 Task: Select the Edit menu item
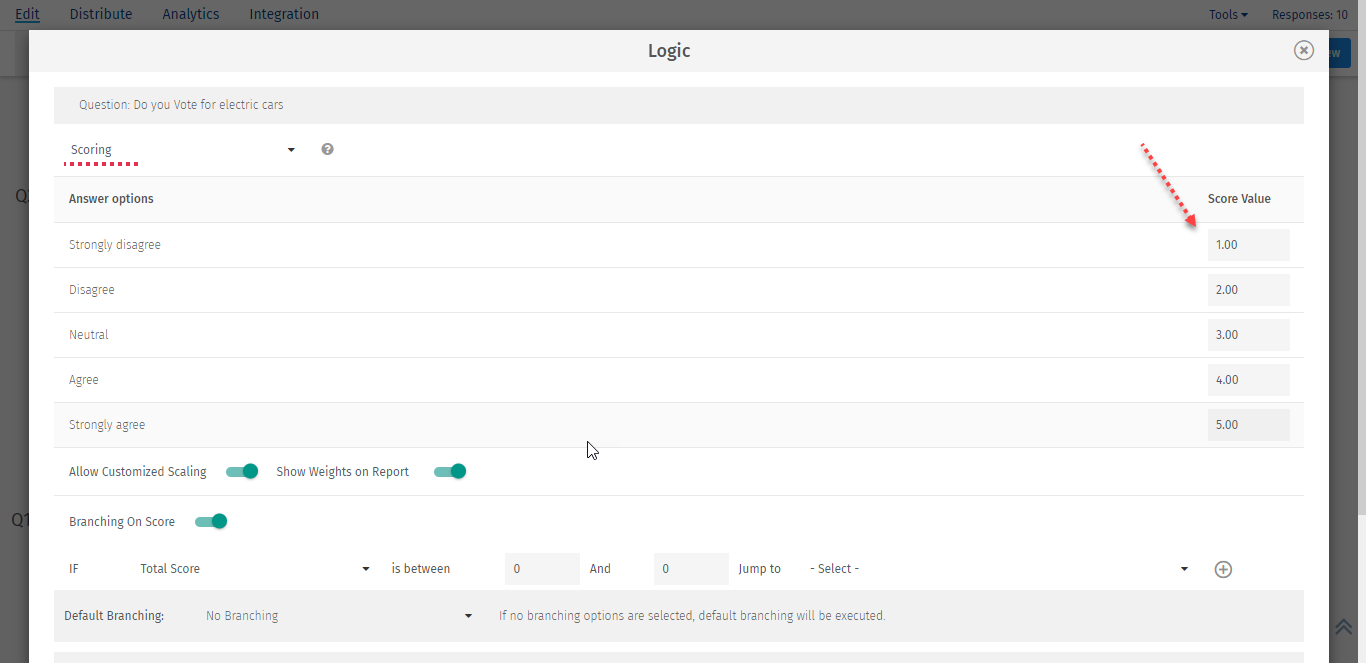tap(27, 14)
